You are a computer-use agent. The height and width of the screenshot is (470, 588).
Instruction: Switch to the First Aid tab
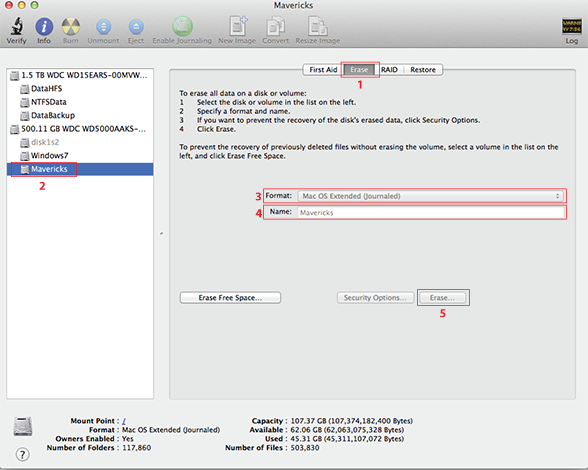coord(323,70)
